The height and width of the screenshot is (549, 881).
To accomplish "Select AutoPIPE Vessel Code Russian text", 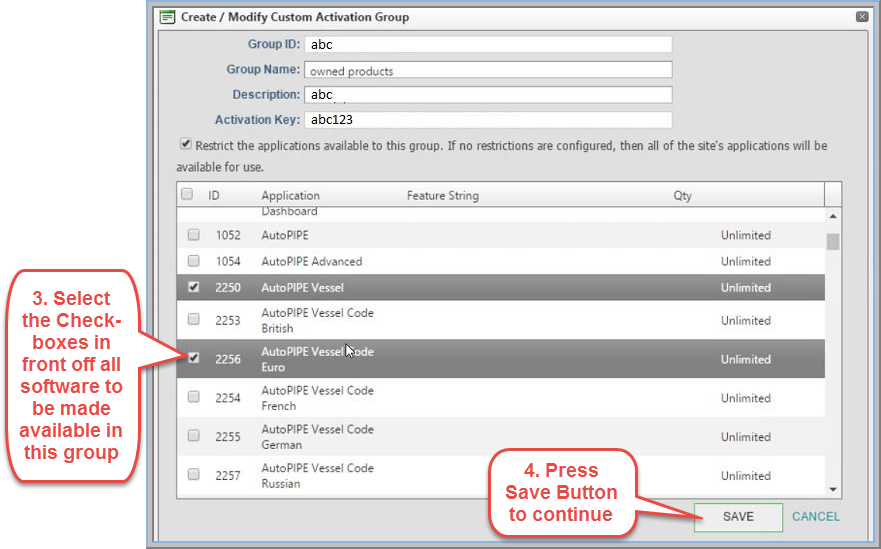I will pos(317,475).
